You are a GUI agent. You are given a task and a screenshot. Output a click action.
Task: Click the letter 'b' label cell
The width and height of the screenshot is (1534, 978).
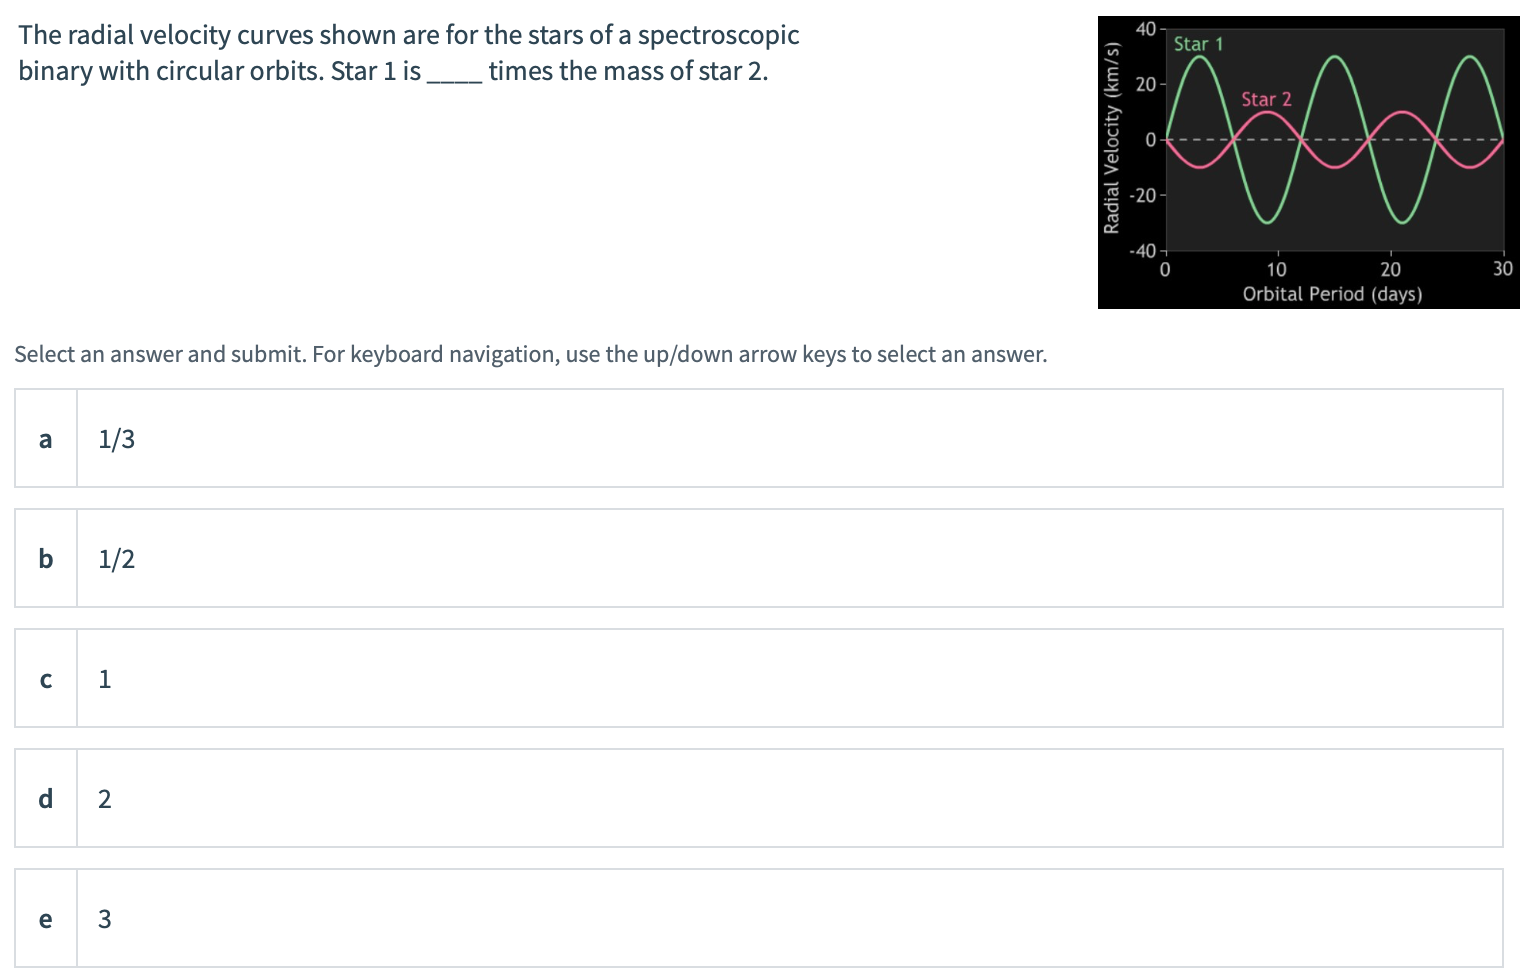tap(45, 558)
